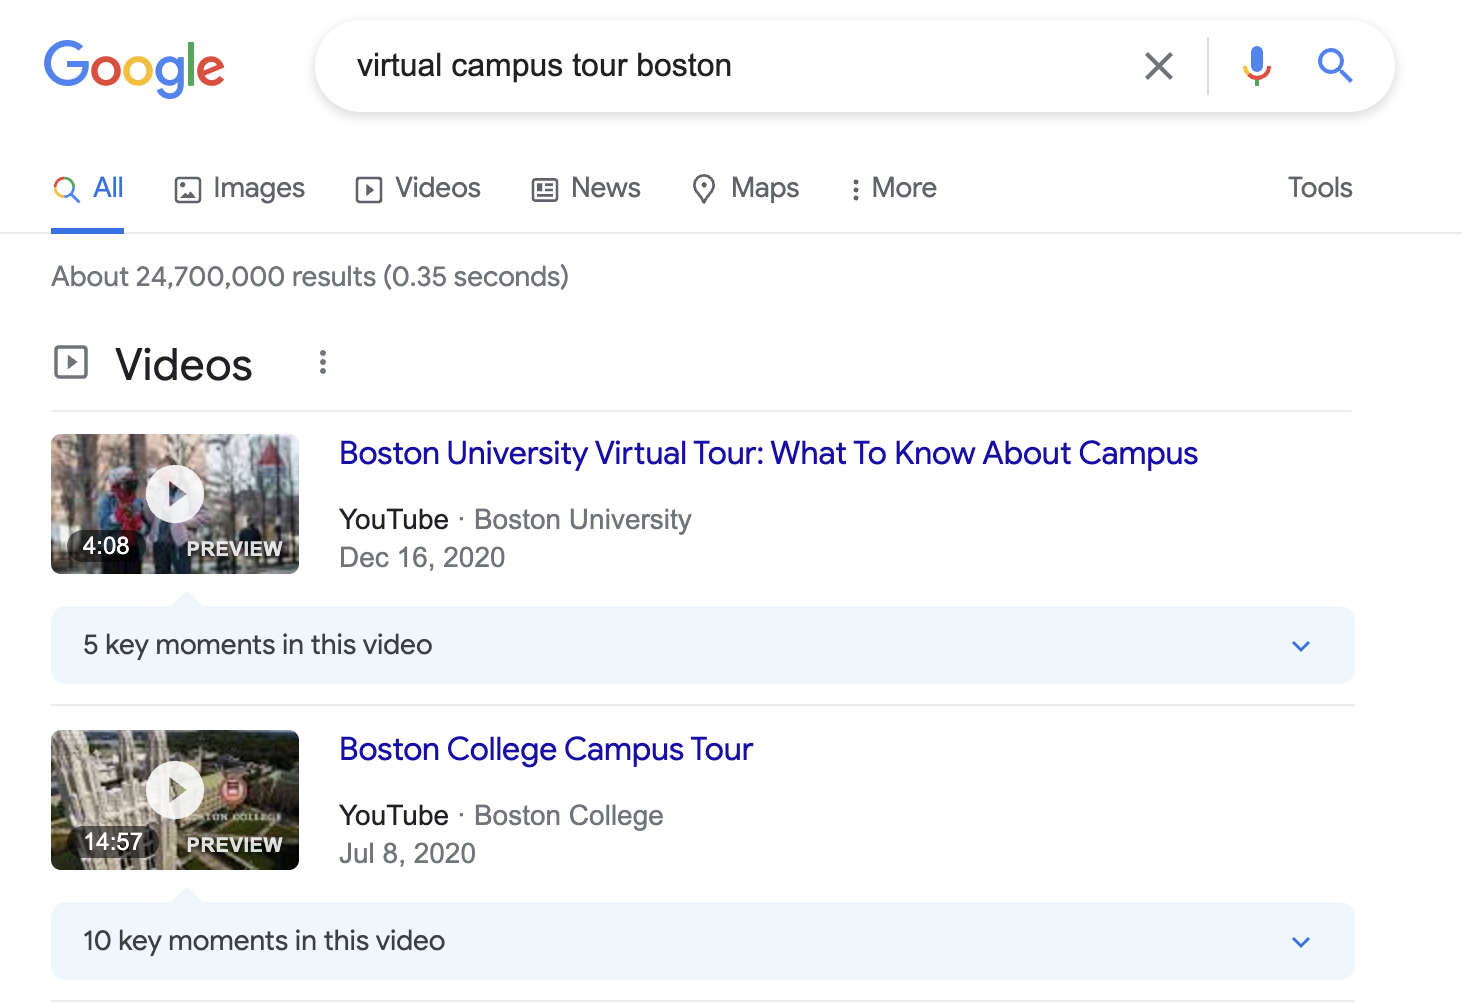This screenshot has height=1005, width=1462.
Task: Open the More search categories dropdown
Action: coord(892,188)
